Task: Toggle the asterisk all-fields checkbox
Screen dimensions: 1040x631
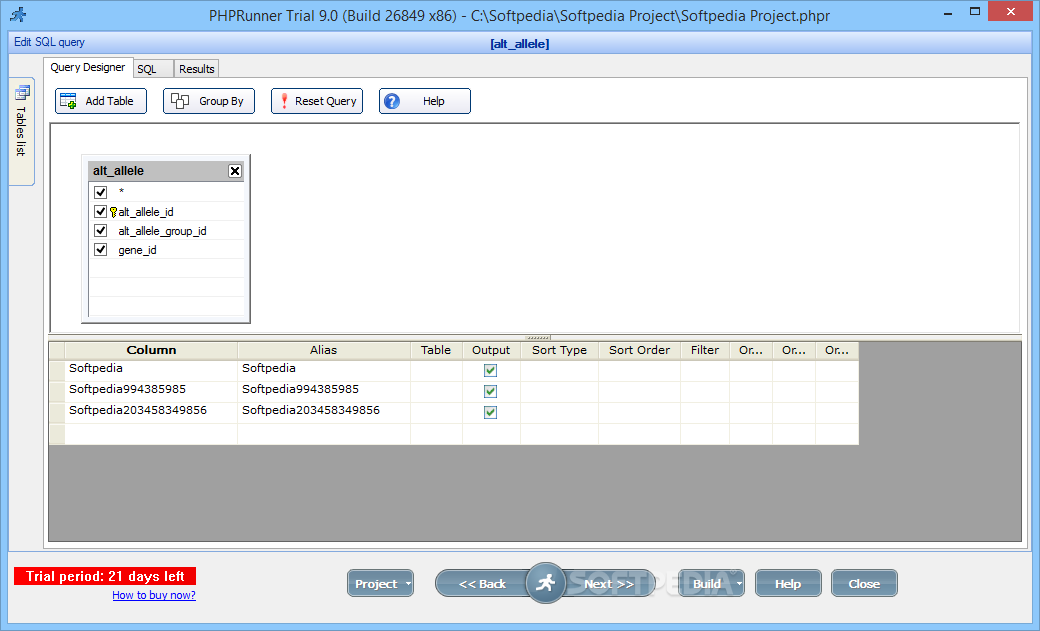Action: point(101,192)
